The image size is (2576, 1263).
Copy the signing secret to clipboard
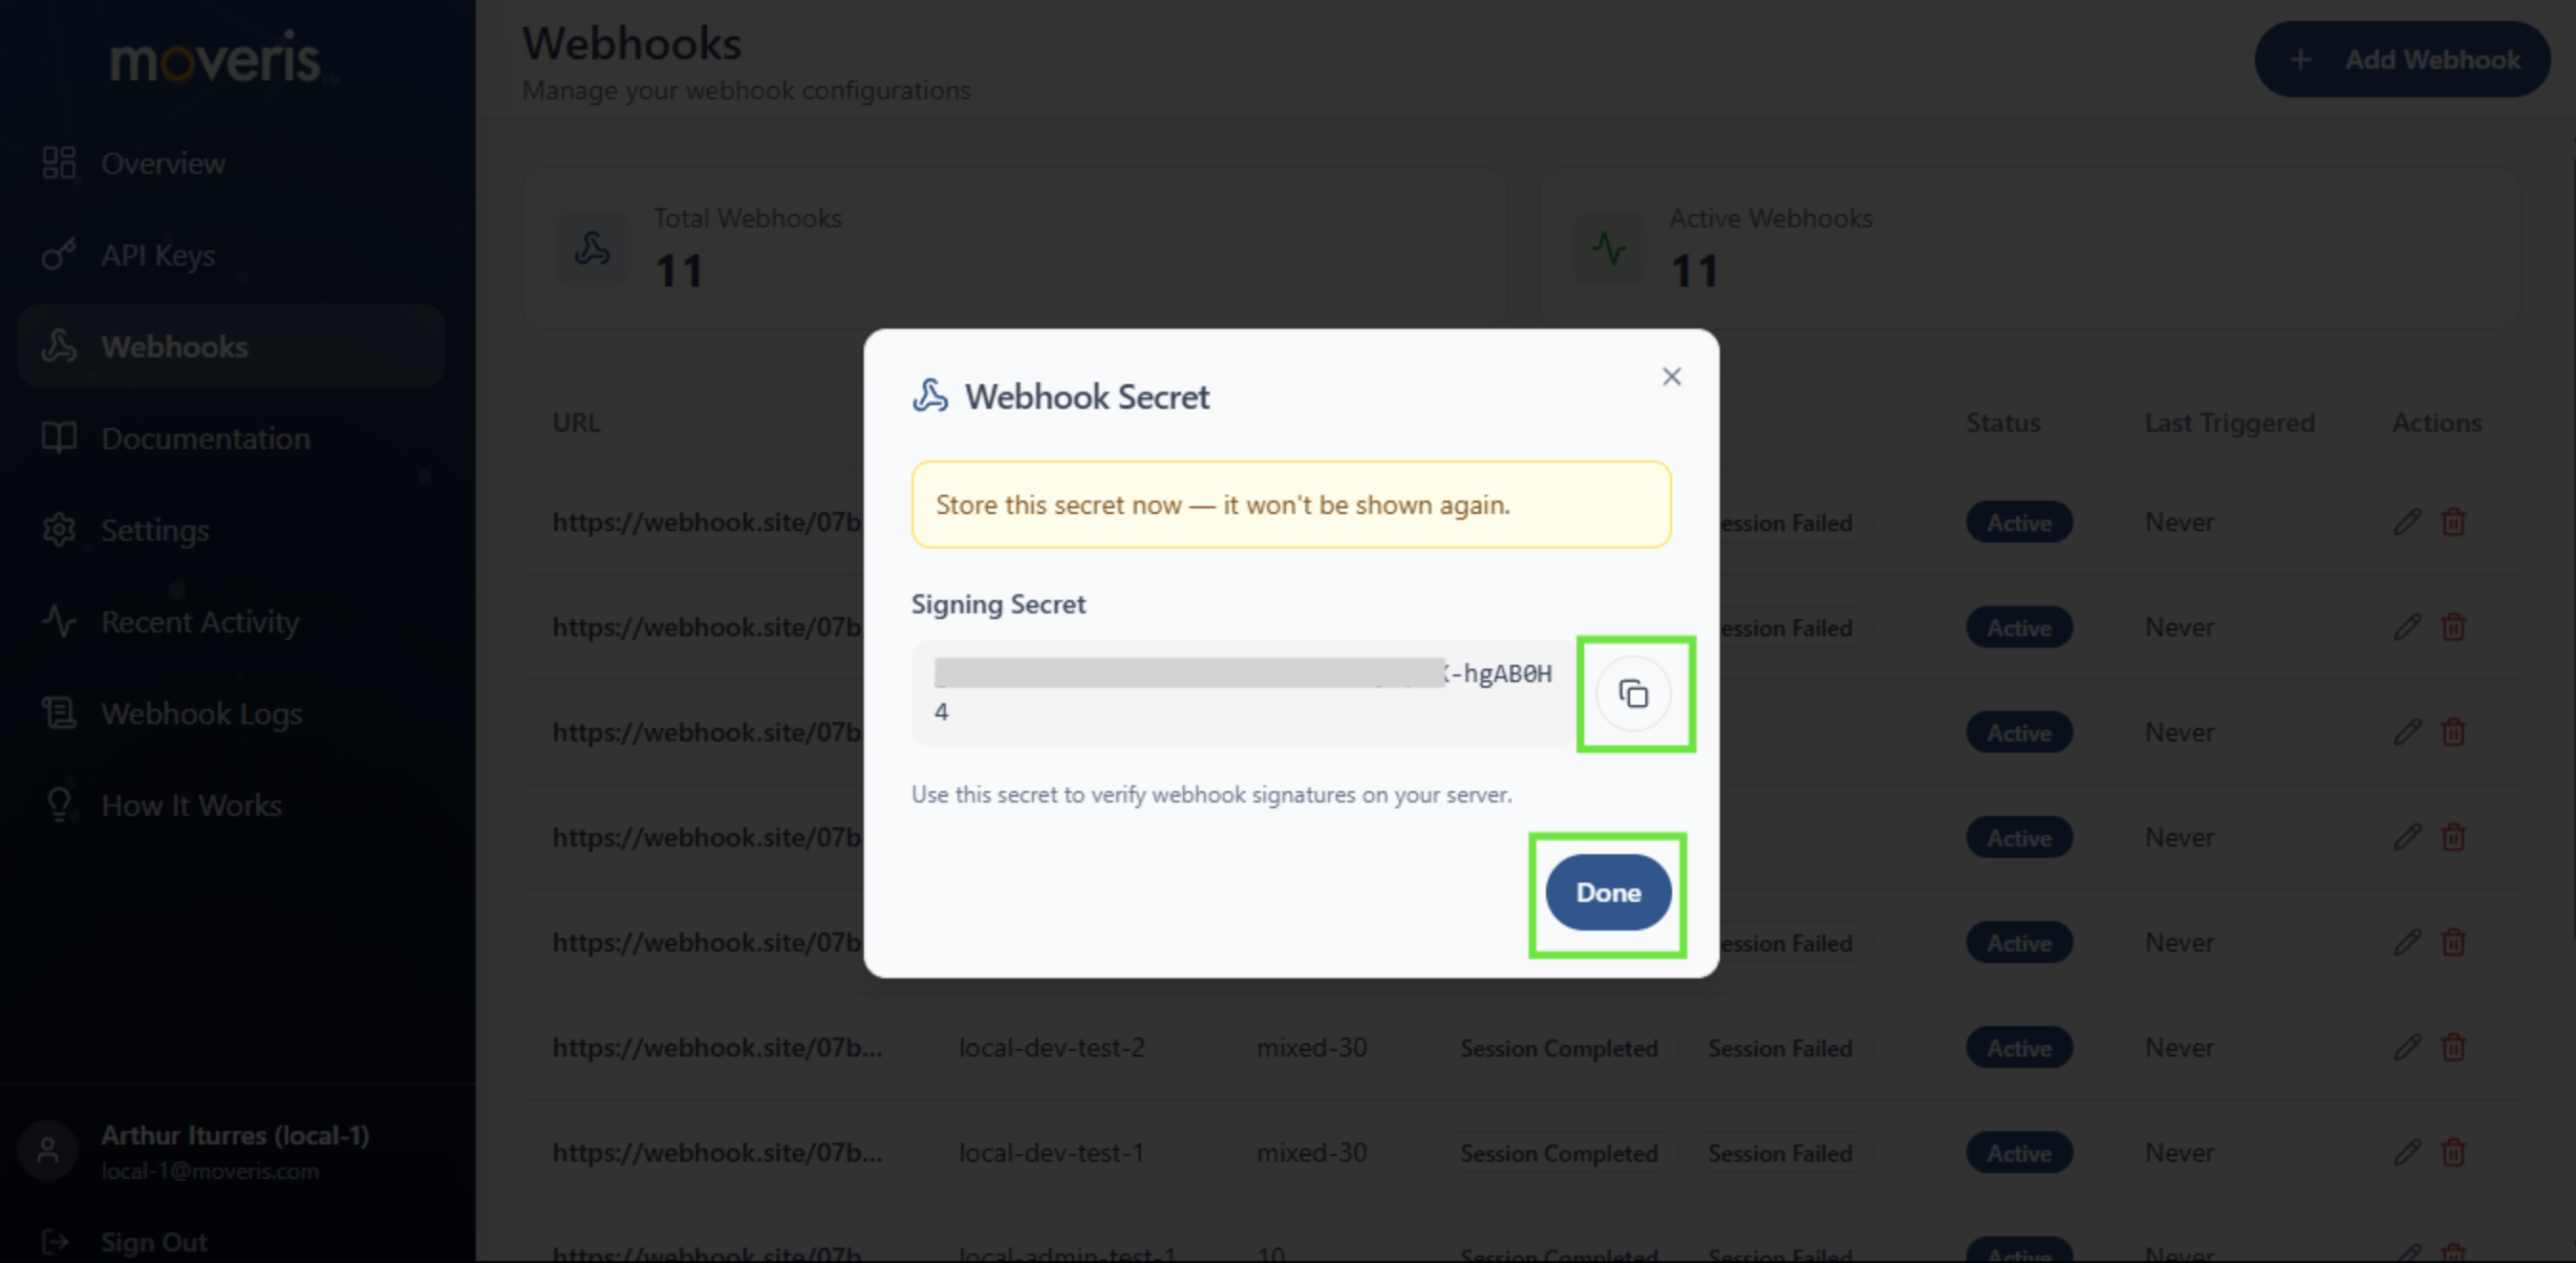(x=1634, y=693)
